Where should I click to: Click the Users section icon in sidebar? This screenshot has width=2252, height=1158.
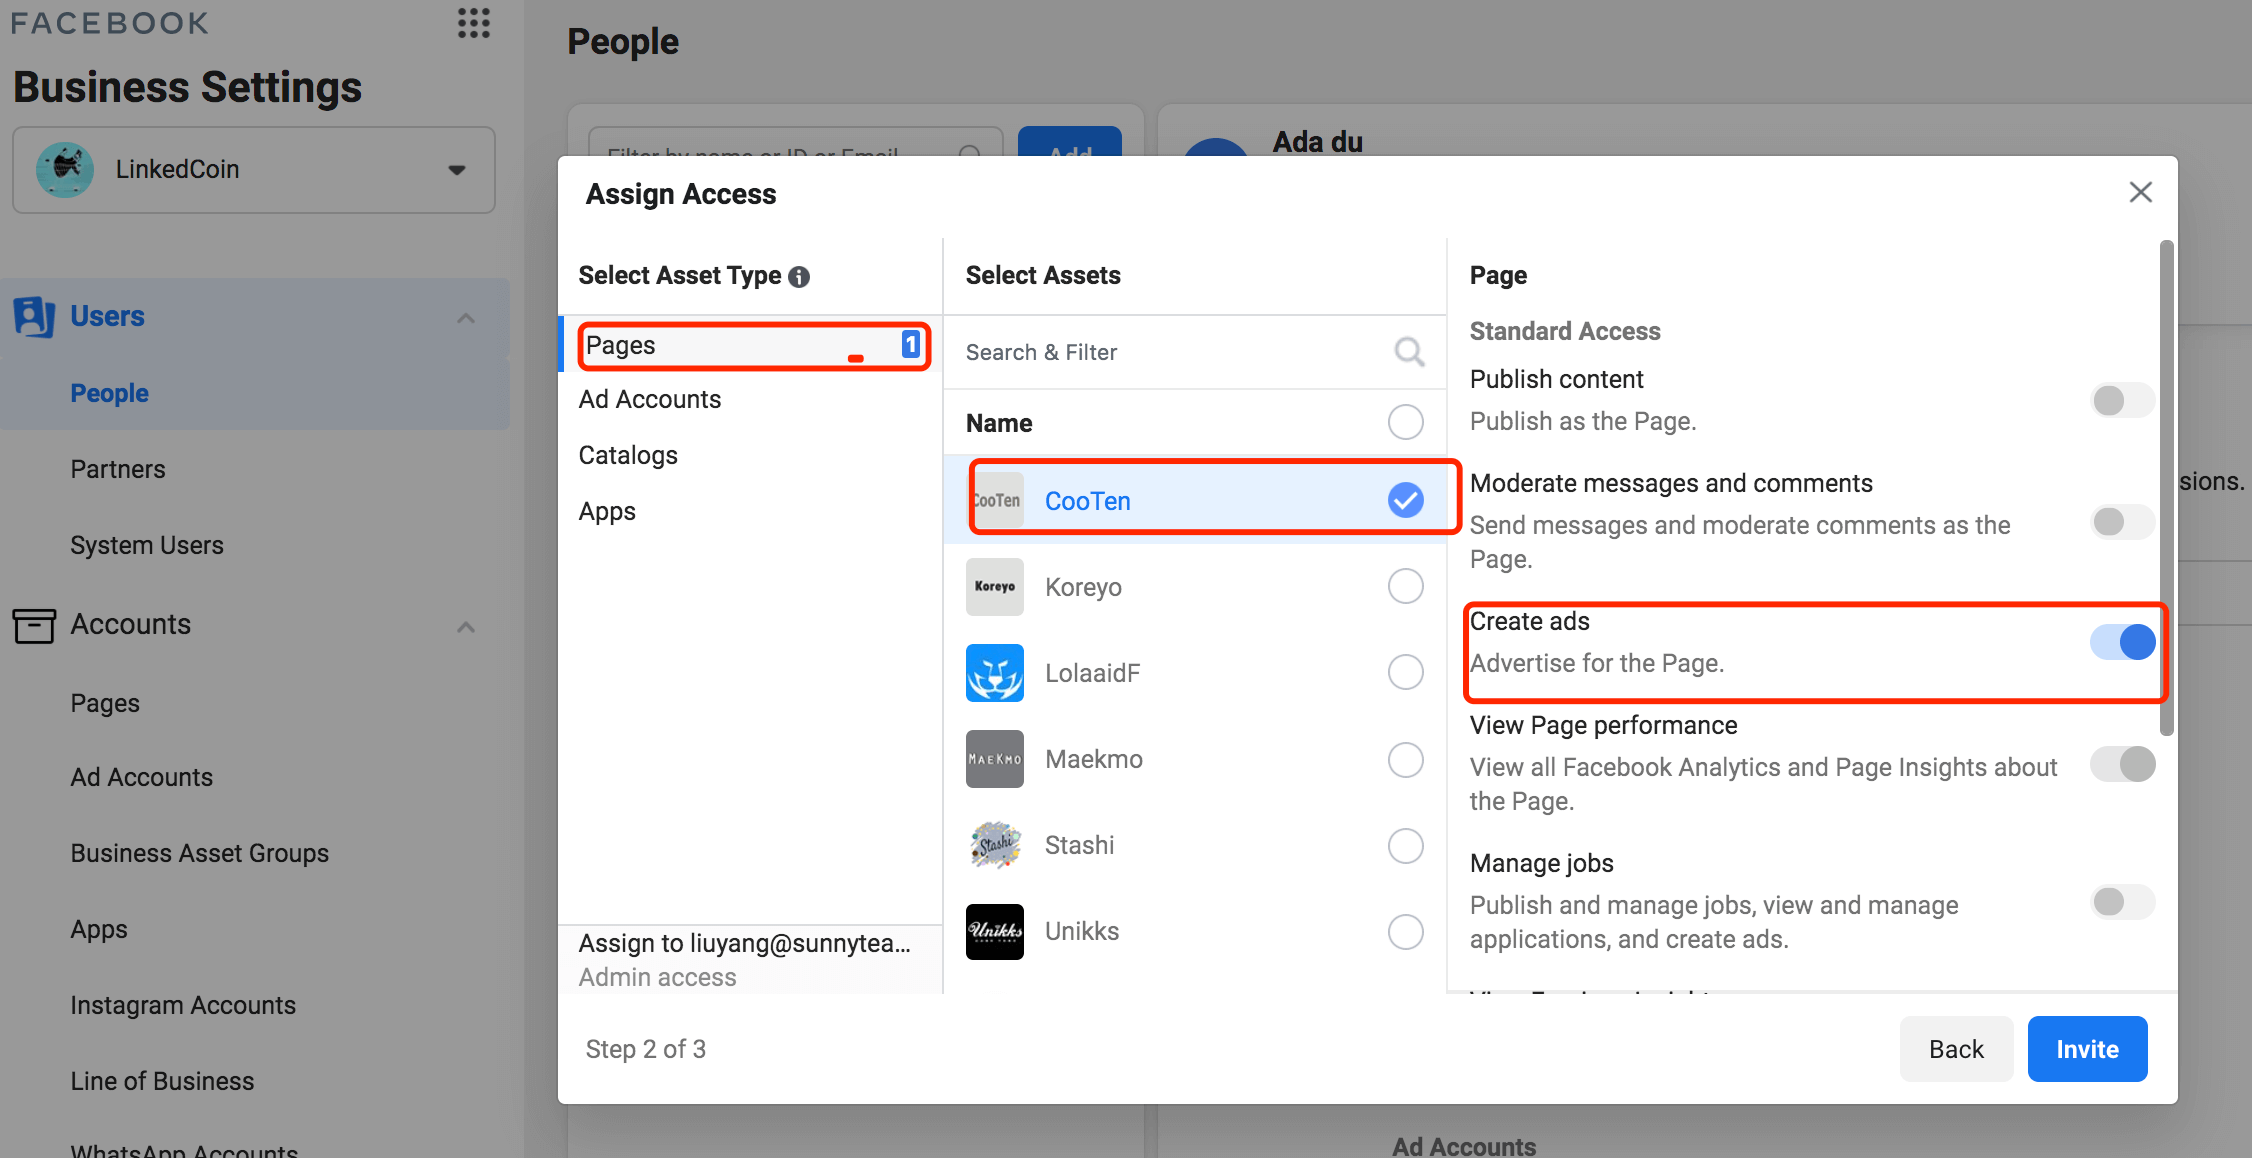click(34, 316)
